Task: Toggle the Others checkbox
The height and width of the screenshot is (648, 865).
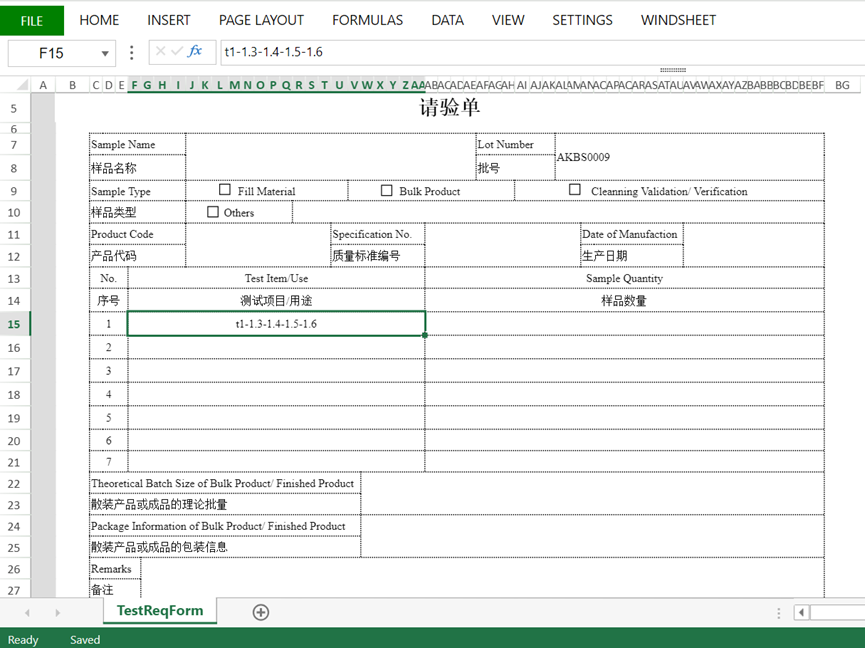Action: coord(212,212)
